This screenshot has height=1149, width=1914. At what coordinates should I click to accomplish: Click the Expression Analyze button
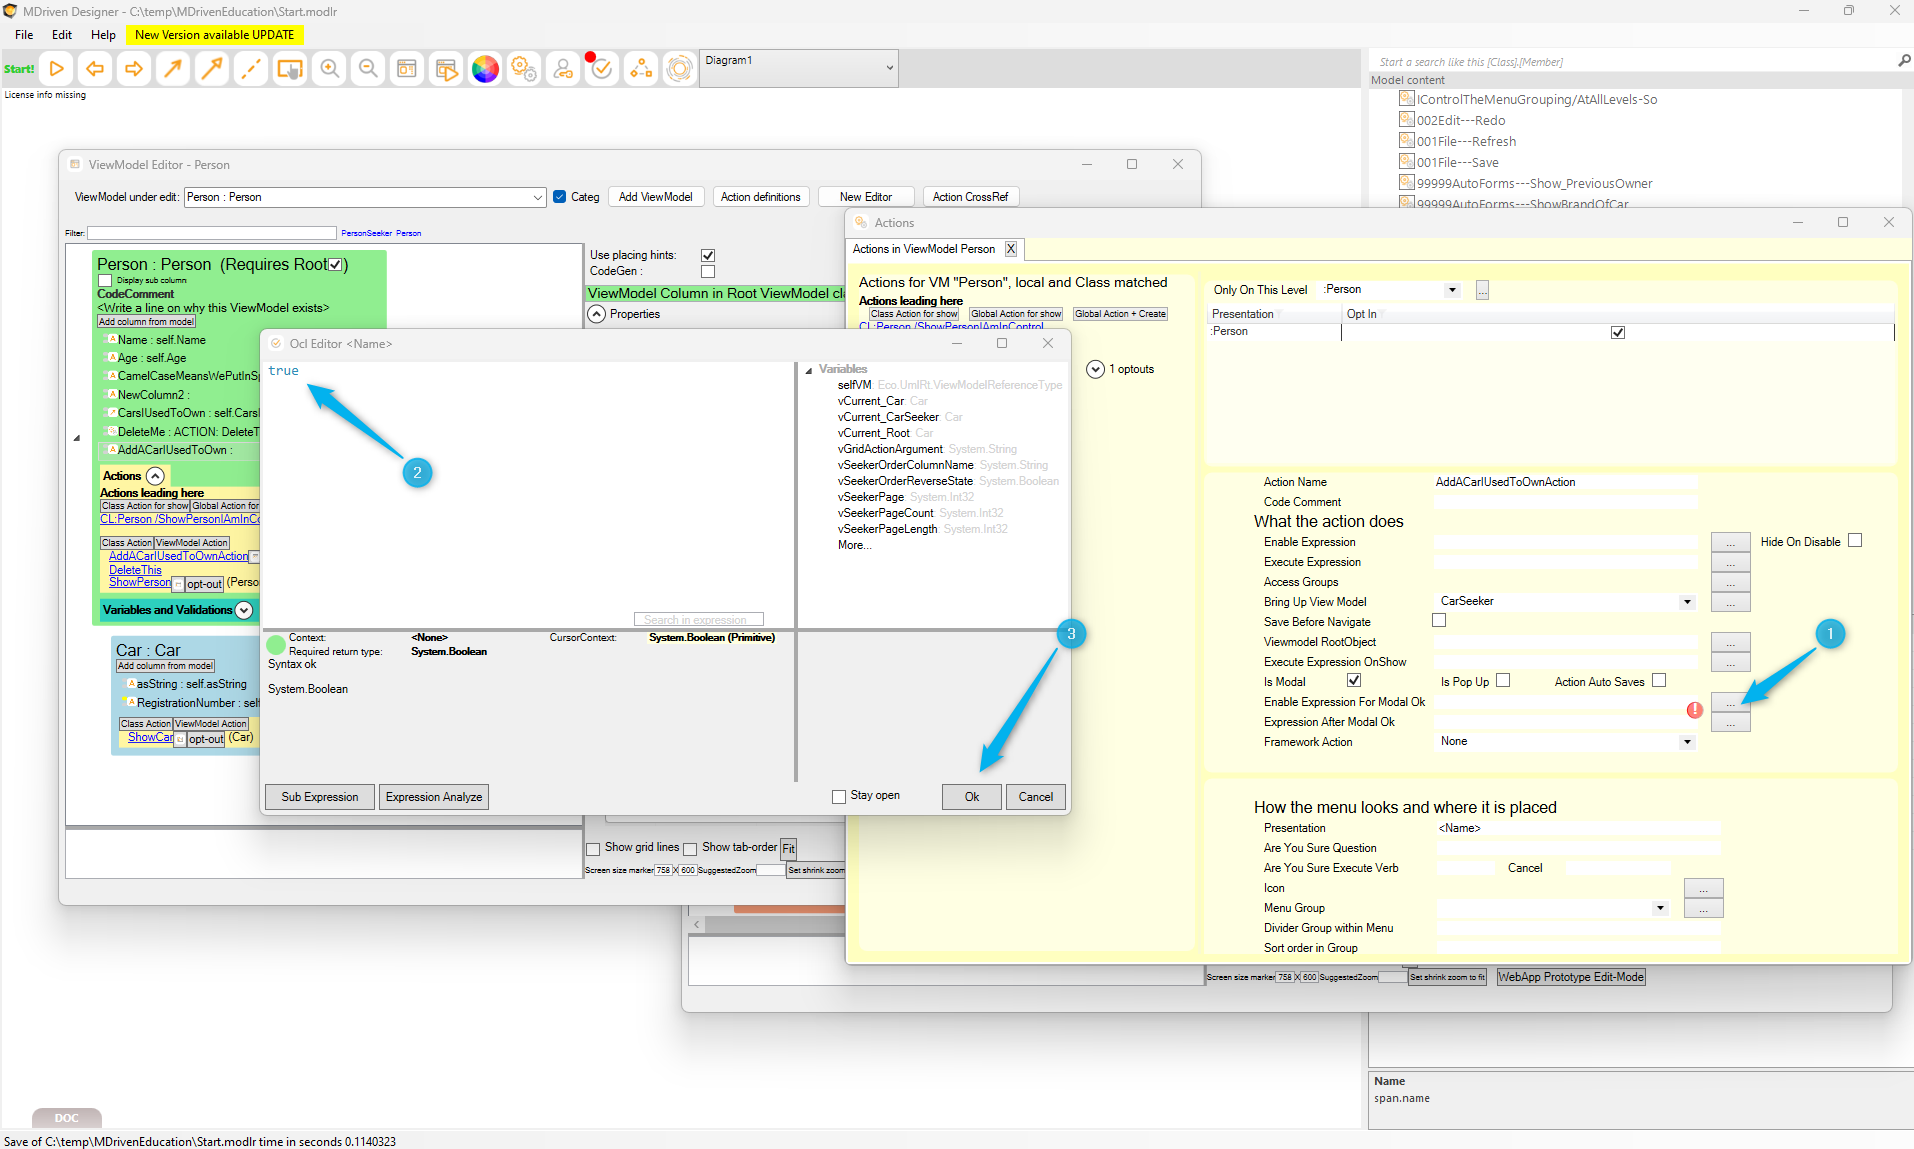[434, 797]
